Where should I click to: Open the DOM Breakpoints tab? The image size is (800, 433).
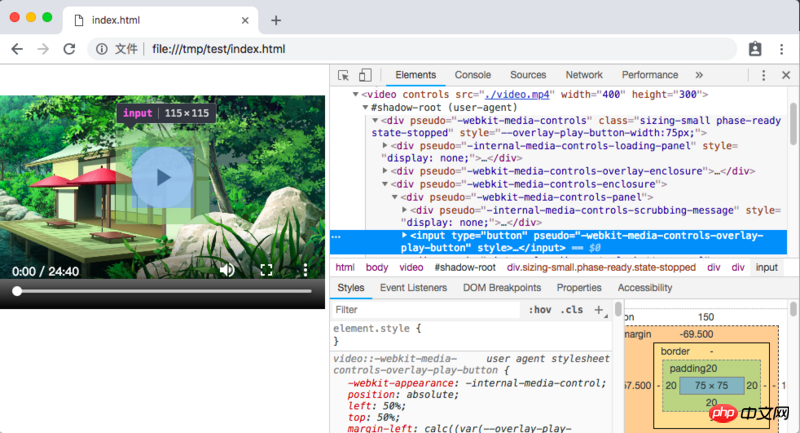[x=502, y=288]
